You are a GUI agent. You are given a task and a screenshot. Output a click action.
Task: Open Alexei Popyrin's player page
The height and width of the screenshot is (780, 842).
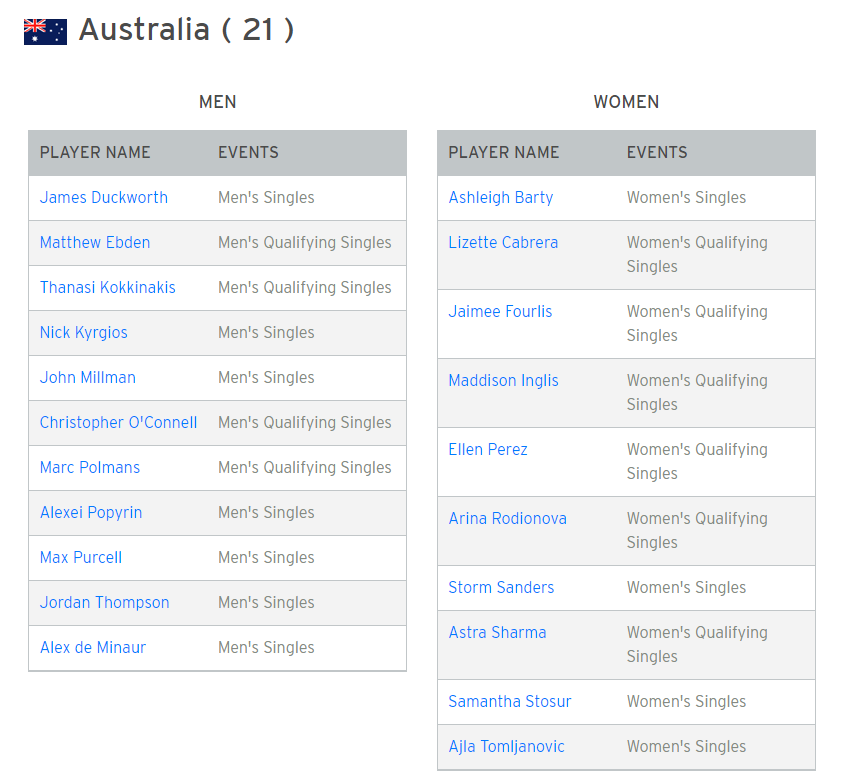tap(91, 513)
